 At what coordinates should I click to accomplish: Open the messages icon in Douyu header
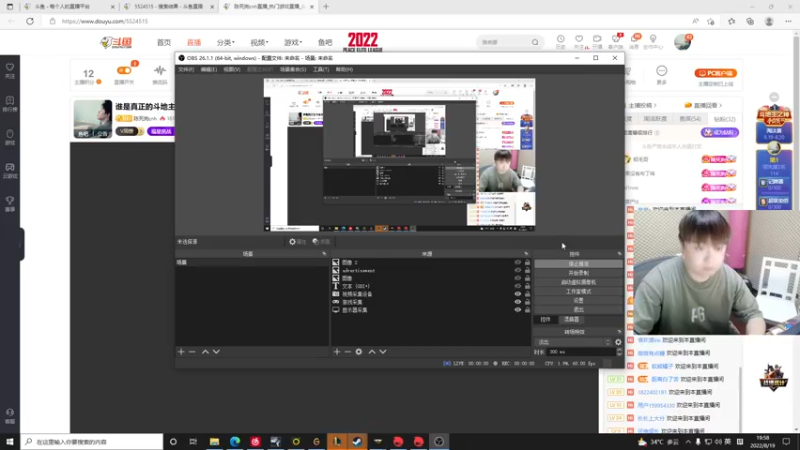(x=634, y=42)
